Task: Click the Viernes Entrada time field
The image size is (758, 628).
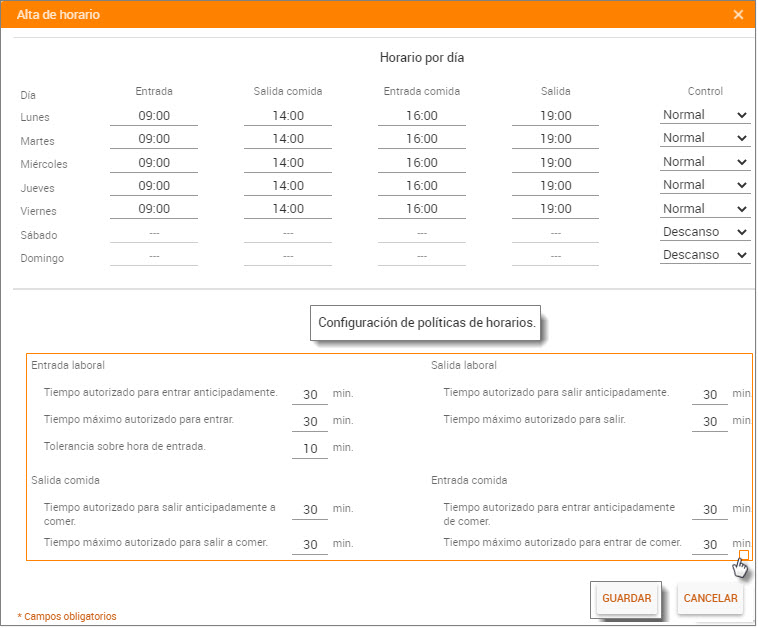Action: (x=154, y=209)
